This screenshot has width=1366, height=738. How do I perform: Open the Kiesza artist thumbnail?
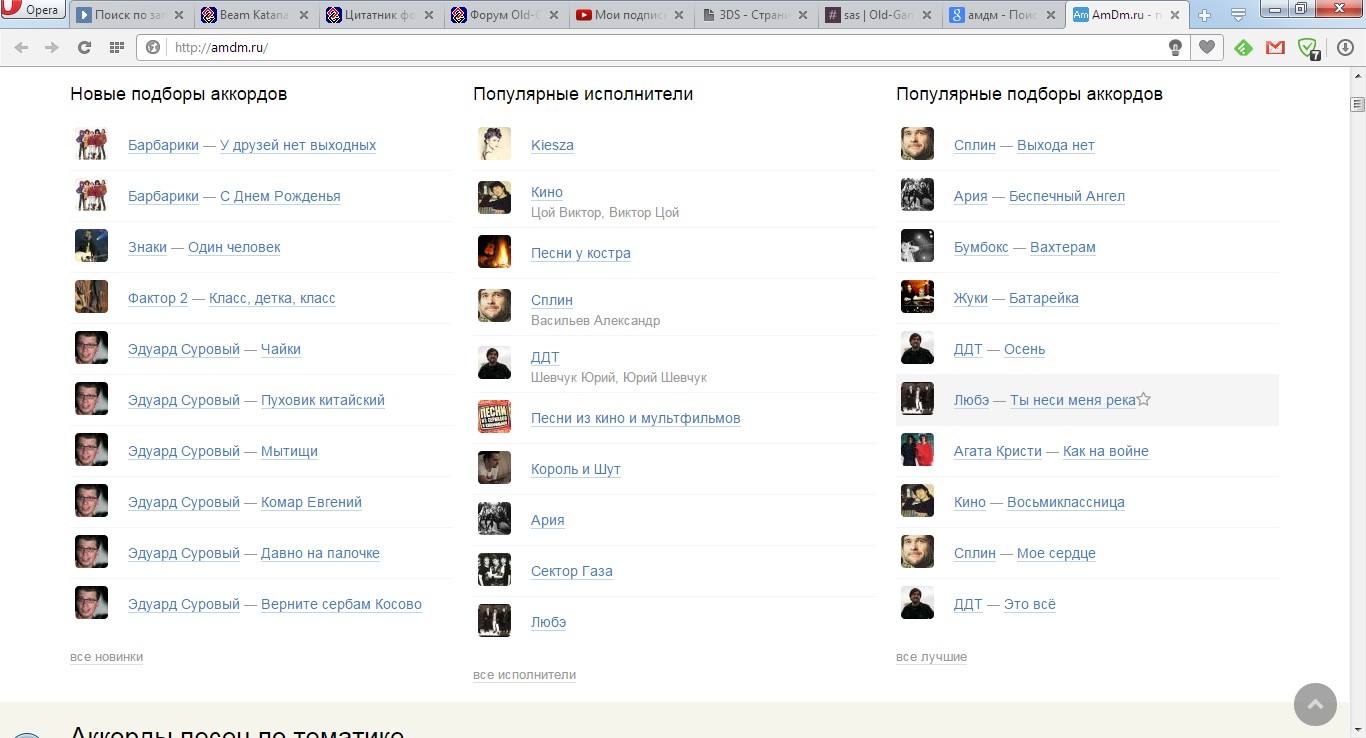click(494, 144)
